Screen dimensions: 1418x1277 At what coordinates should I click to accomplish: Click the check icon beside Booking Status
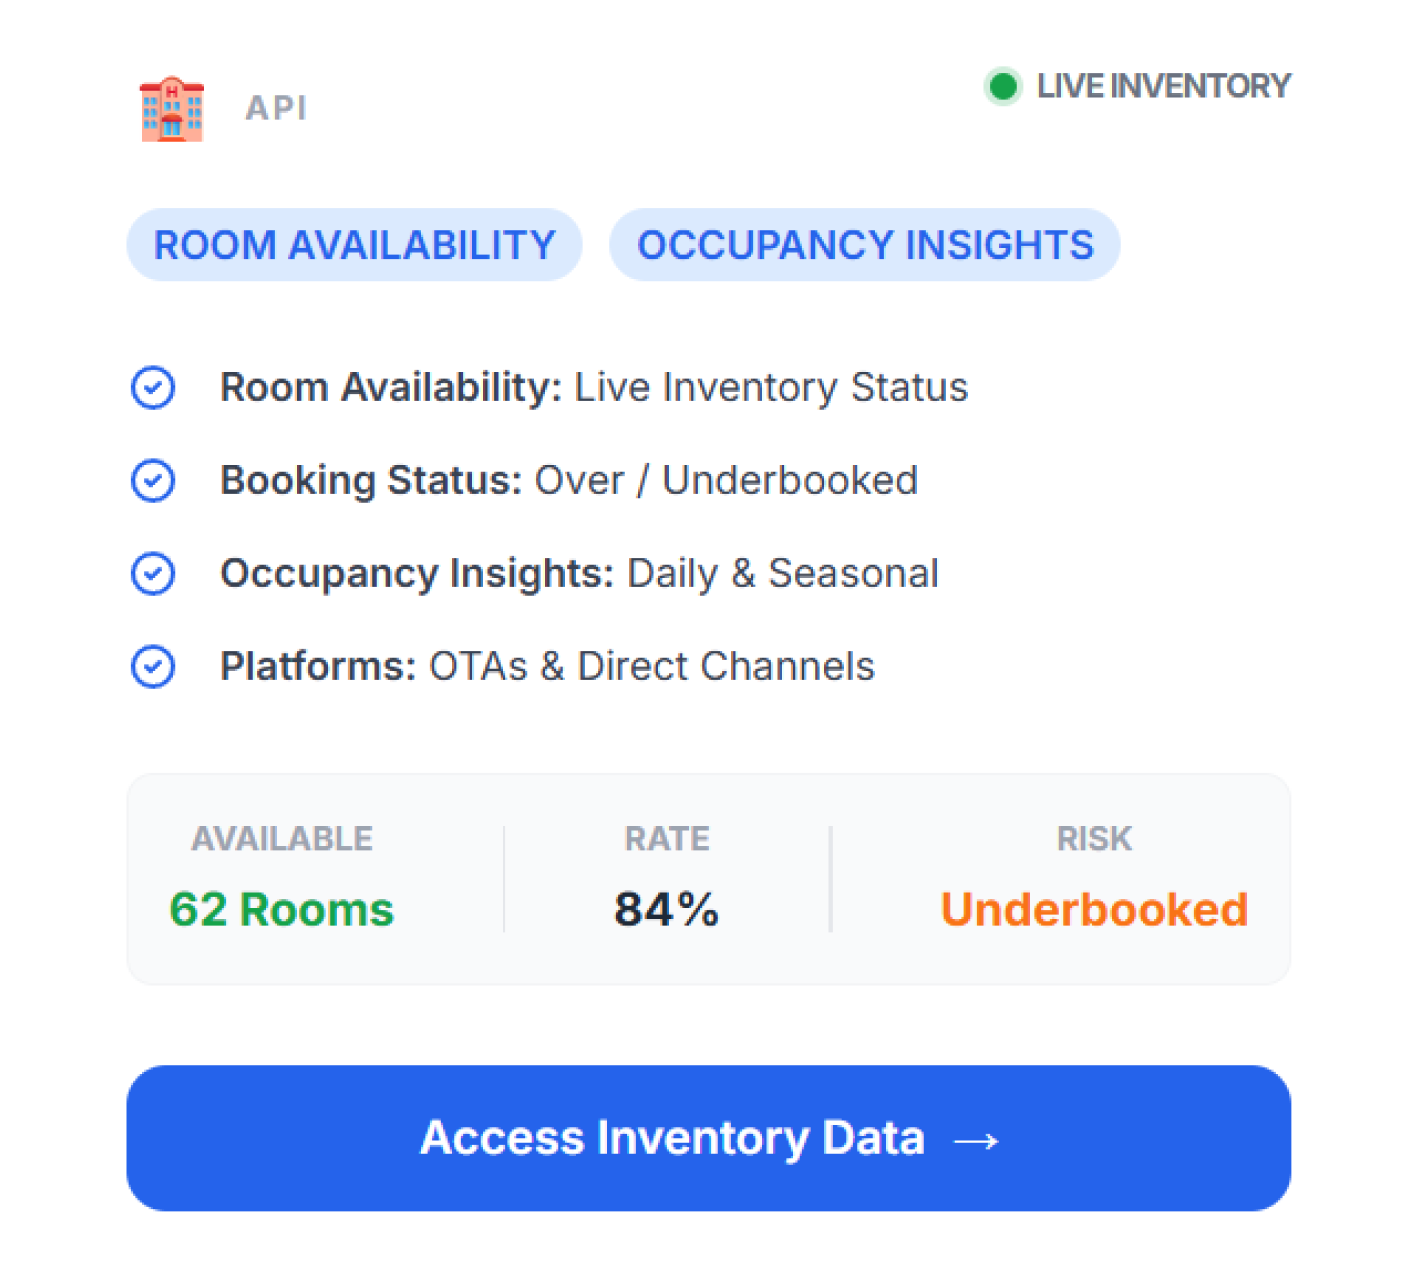pos(153,481)
